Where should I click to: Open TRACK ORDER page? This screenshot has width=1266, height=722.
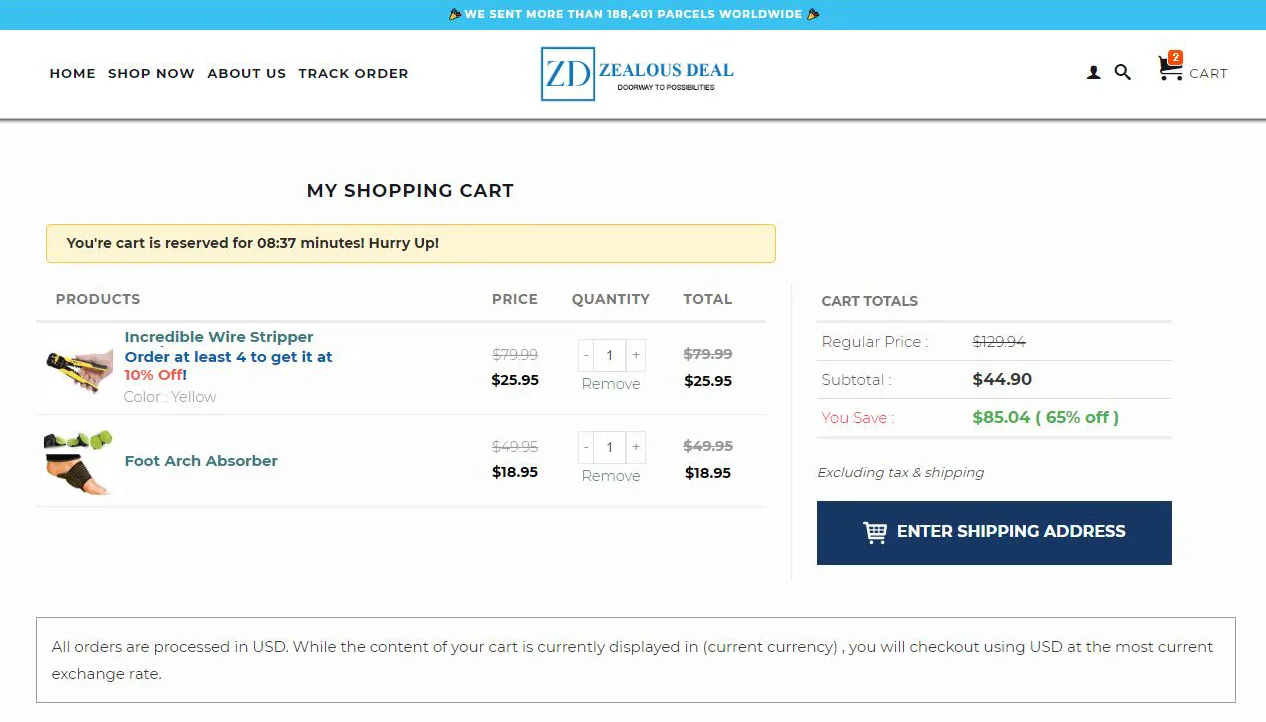click(353, 73)
